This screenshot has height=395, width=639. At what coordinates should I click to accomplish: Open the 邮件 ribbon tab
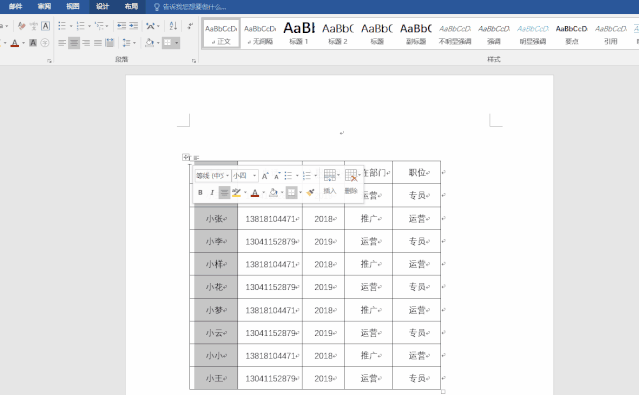15,6
